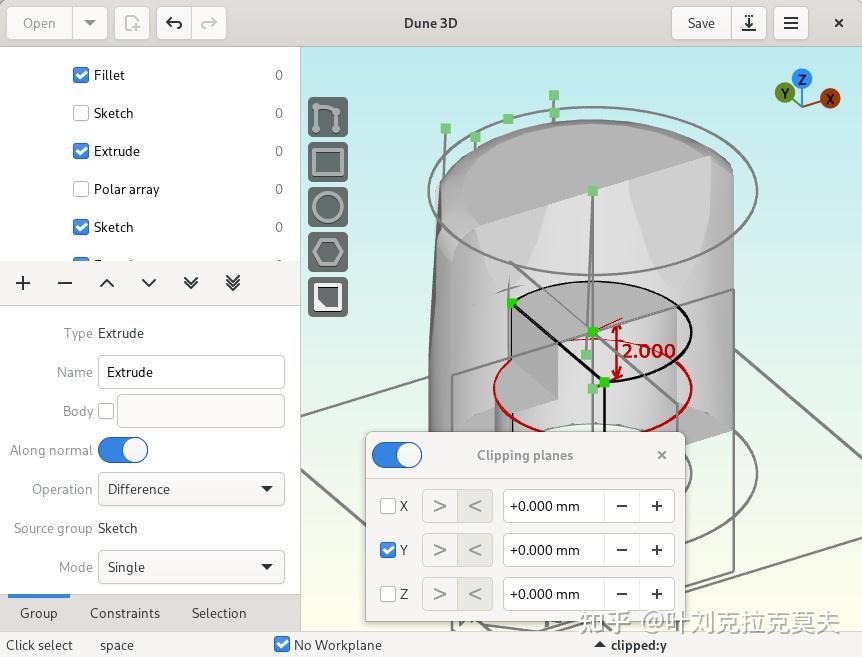862x657 pixels.
Task: Switch to the Constraints tab
Action: (x=125, y=613)
